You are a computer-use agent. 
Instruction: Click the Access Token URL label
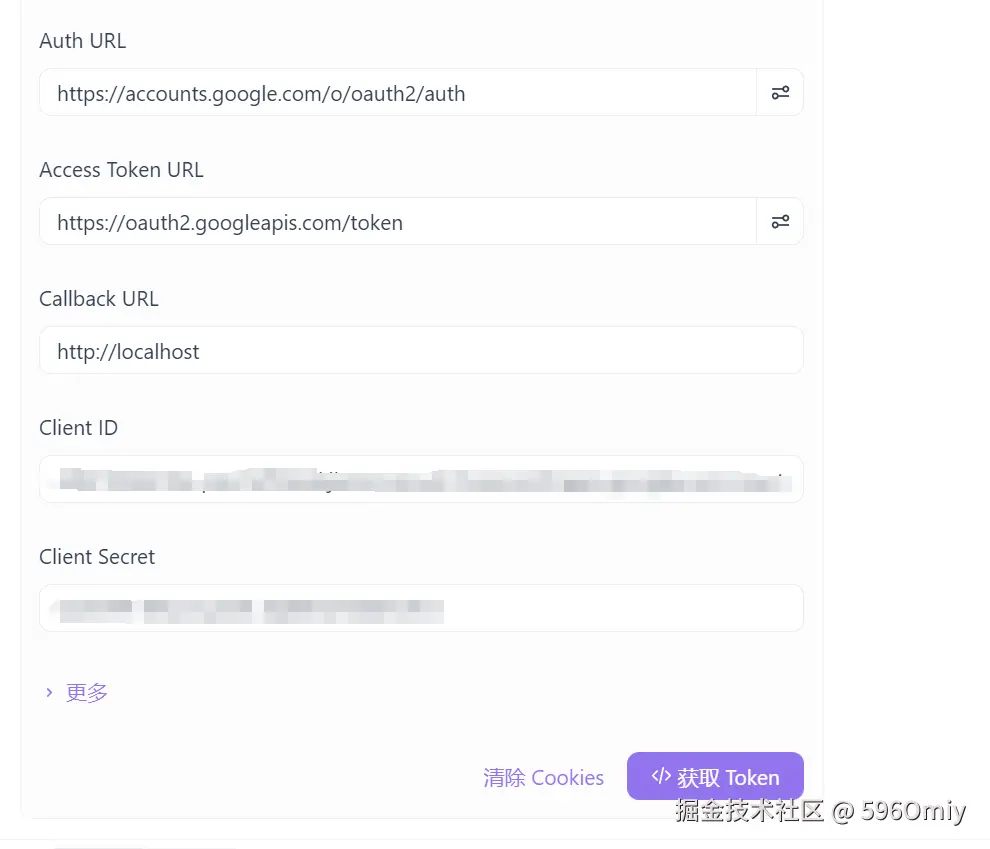[121, 170]
